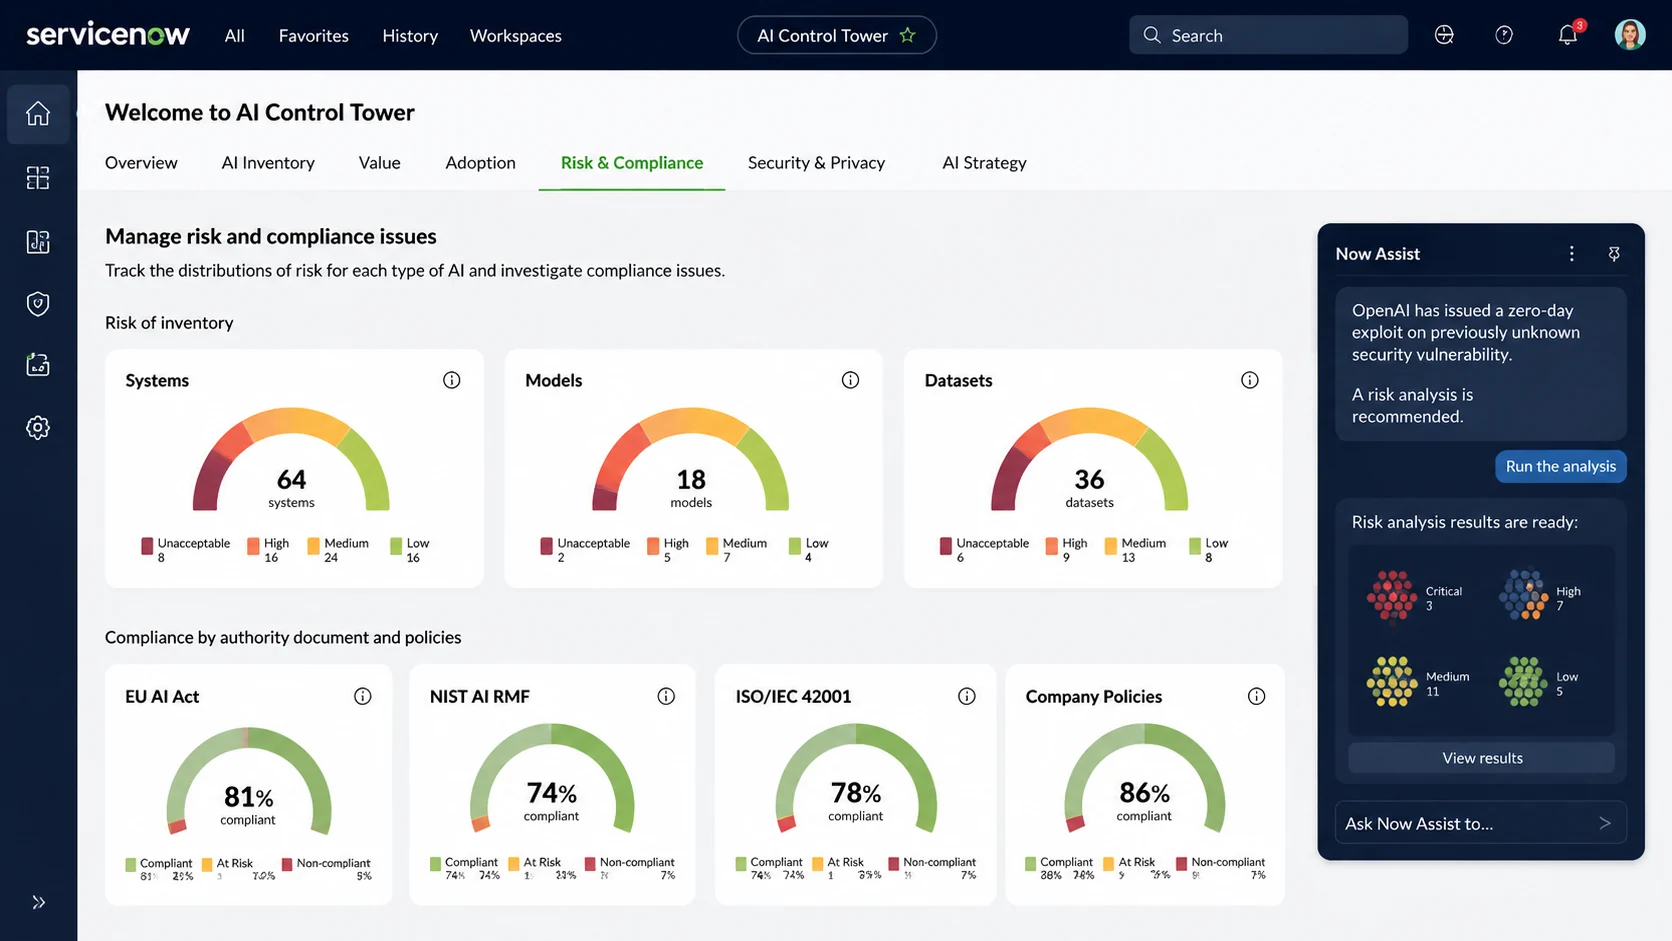This screenshot has height=941, width=1672.
Task: Click the Ask Now Assist input field
Action: pyautogui.click(x=1481, y=823)
